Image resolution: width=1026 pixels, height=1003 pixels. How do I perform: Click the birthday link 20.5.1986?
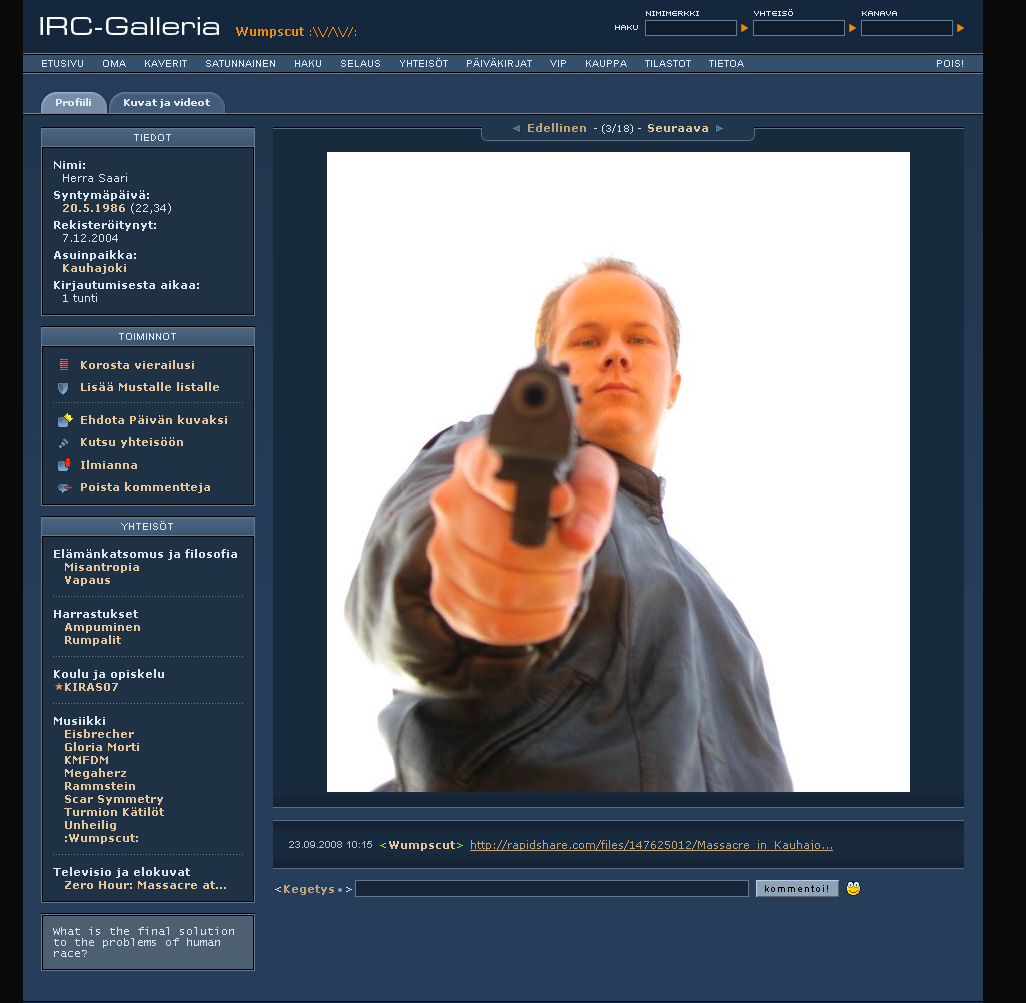click(94, 208)
